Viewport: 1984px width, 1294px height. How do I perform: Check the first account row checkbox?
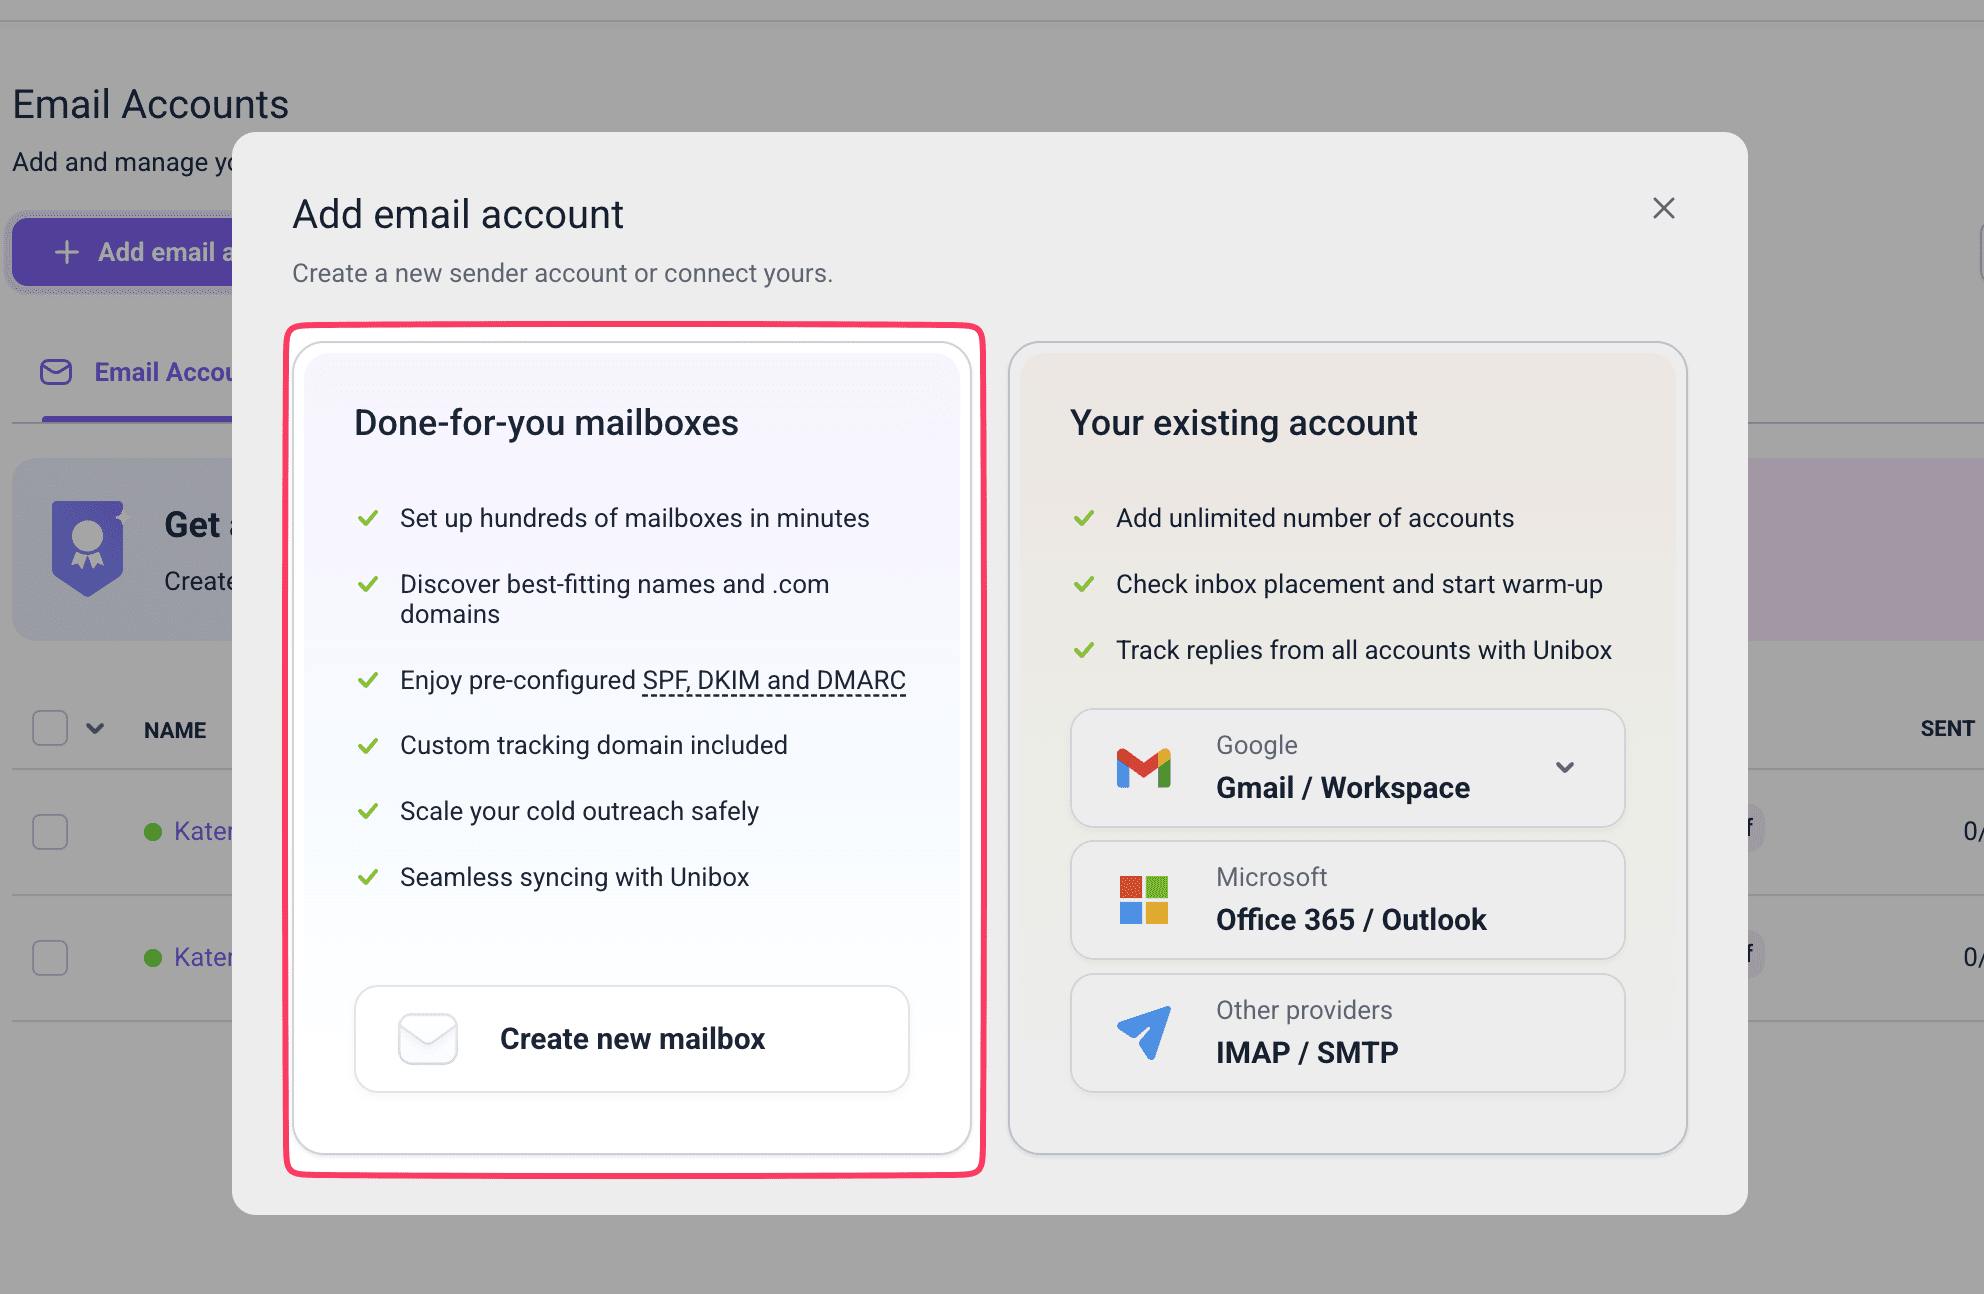click(50, 831)
